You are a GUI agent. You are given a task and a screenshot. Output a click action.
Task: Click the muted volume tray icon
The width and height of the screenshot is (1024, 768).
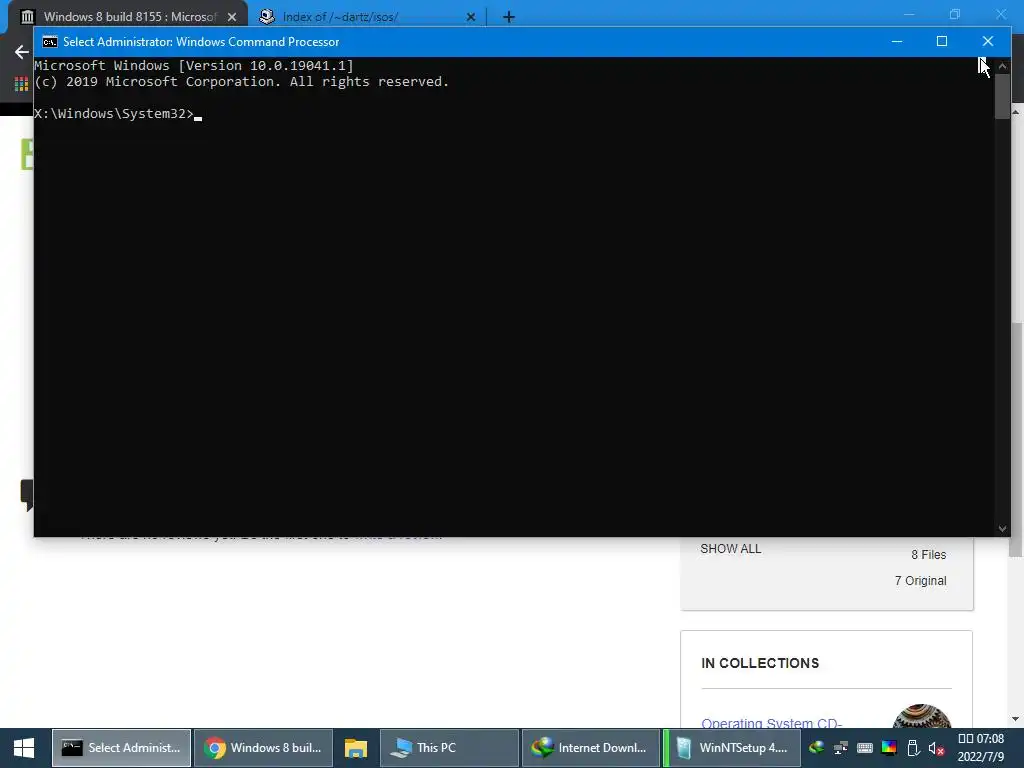(936, 748)
